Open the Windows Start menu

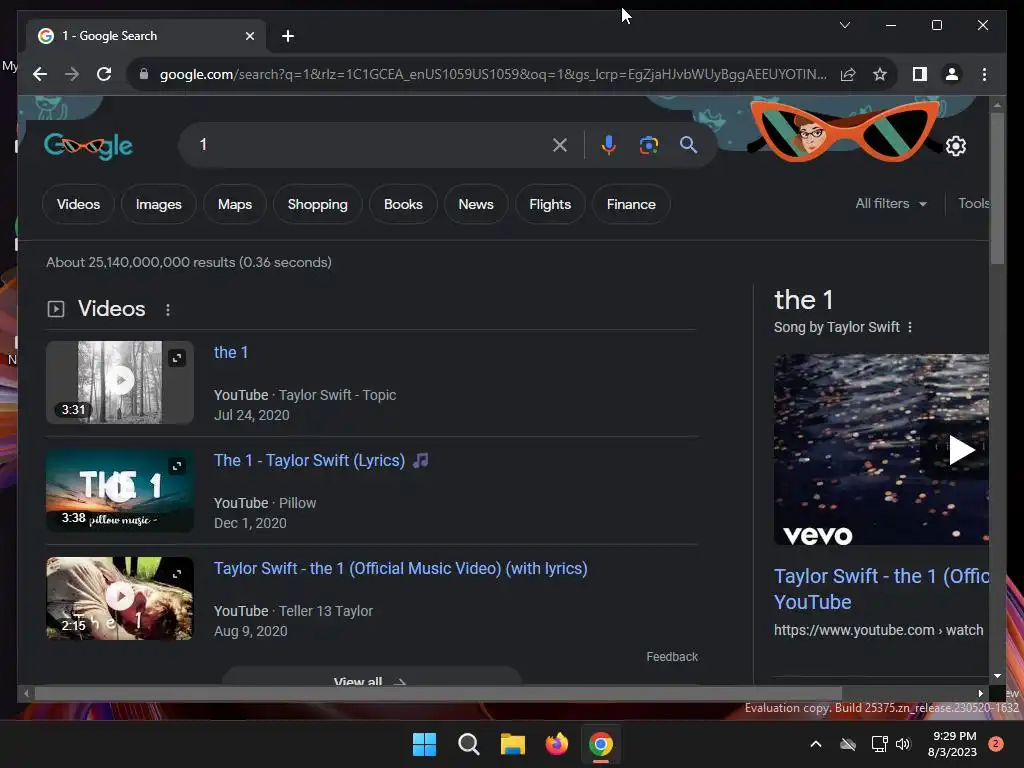coord(424,744)
